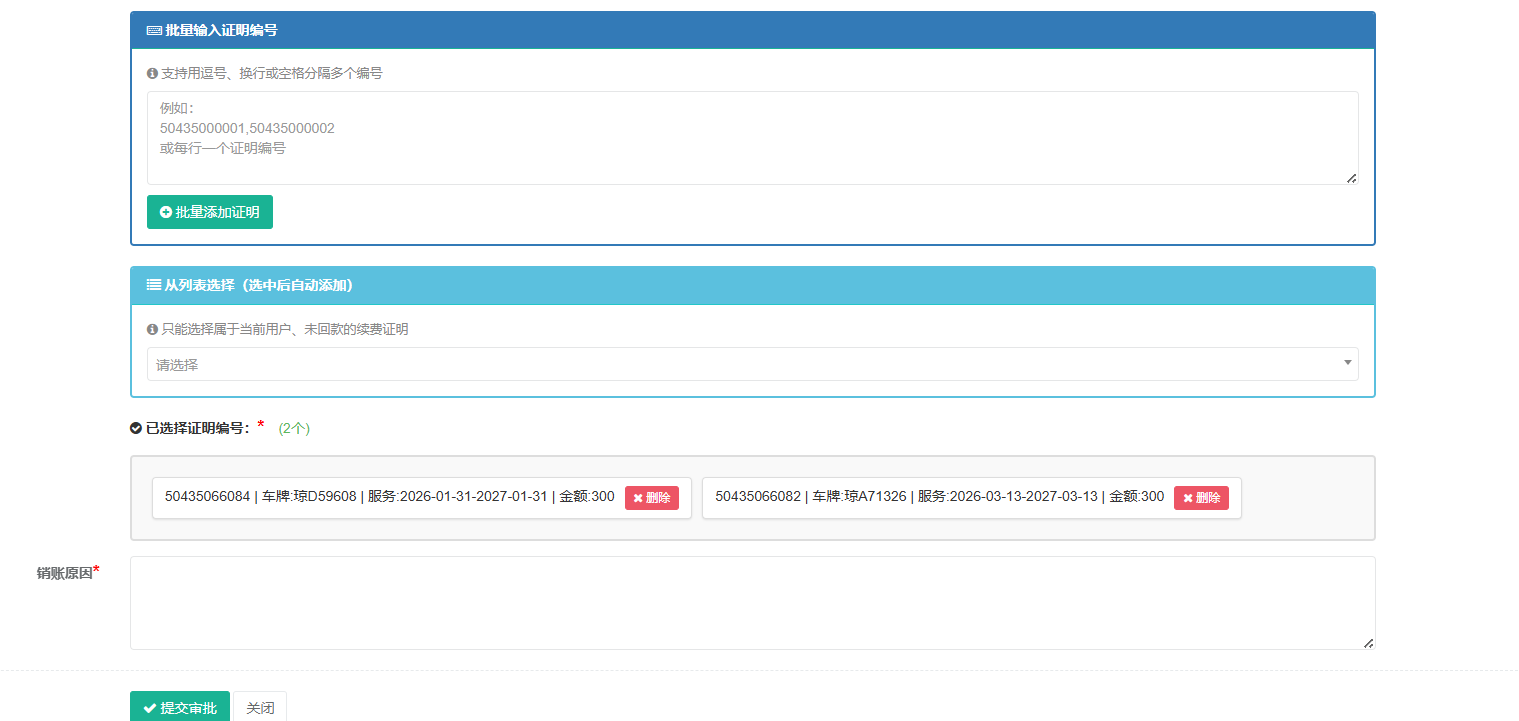
Task: Submit the form with 提交审批
Action: [x=180, y=707]
